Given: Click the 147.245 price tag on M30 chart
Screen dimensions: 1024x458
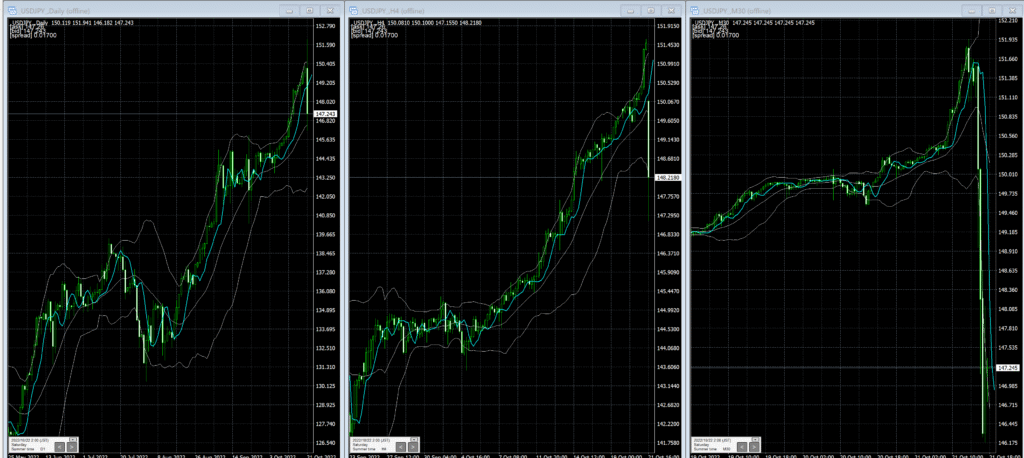Looking at the screenshot, I should click(1010, 368).
